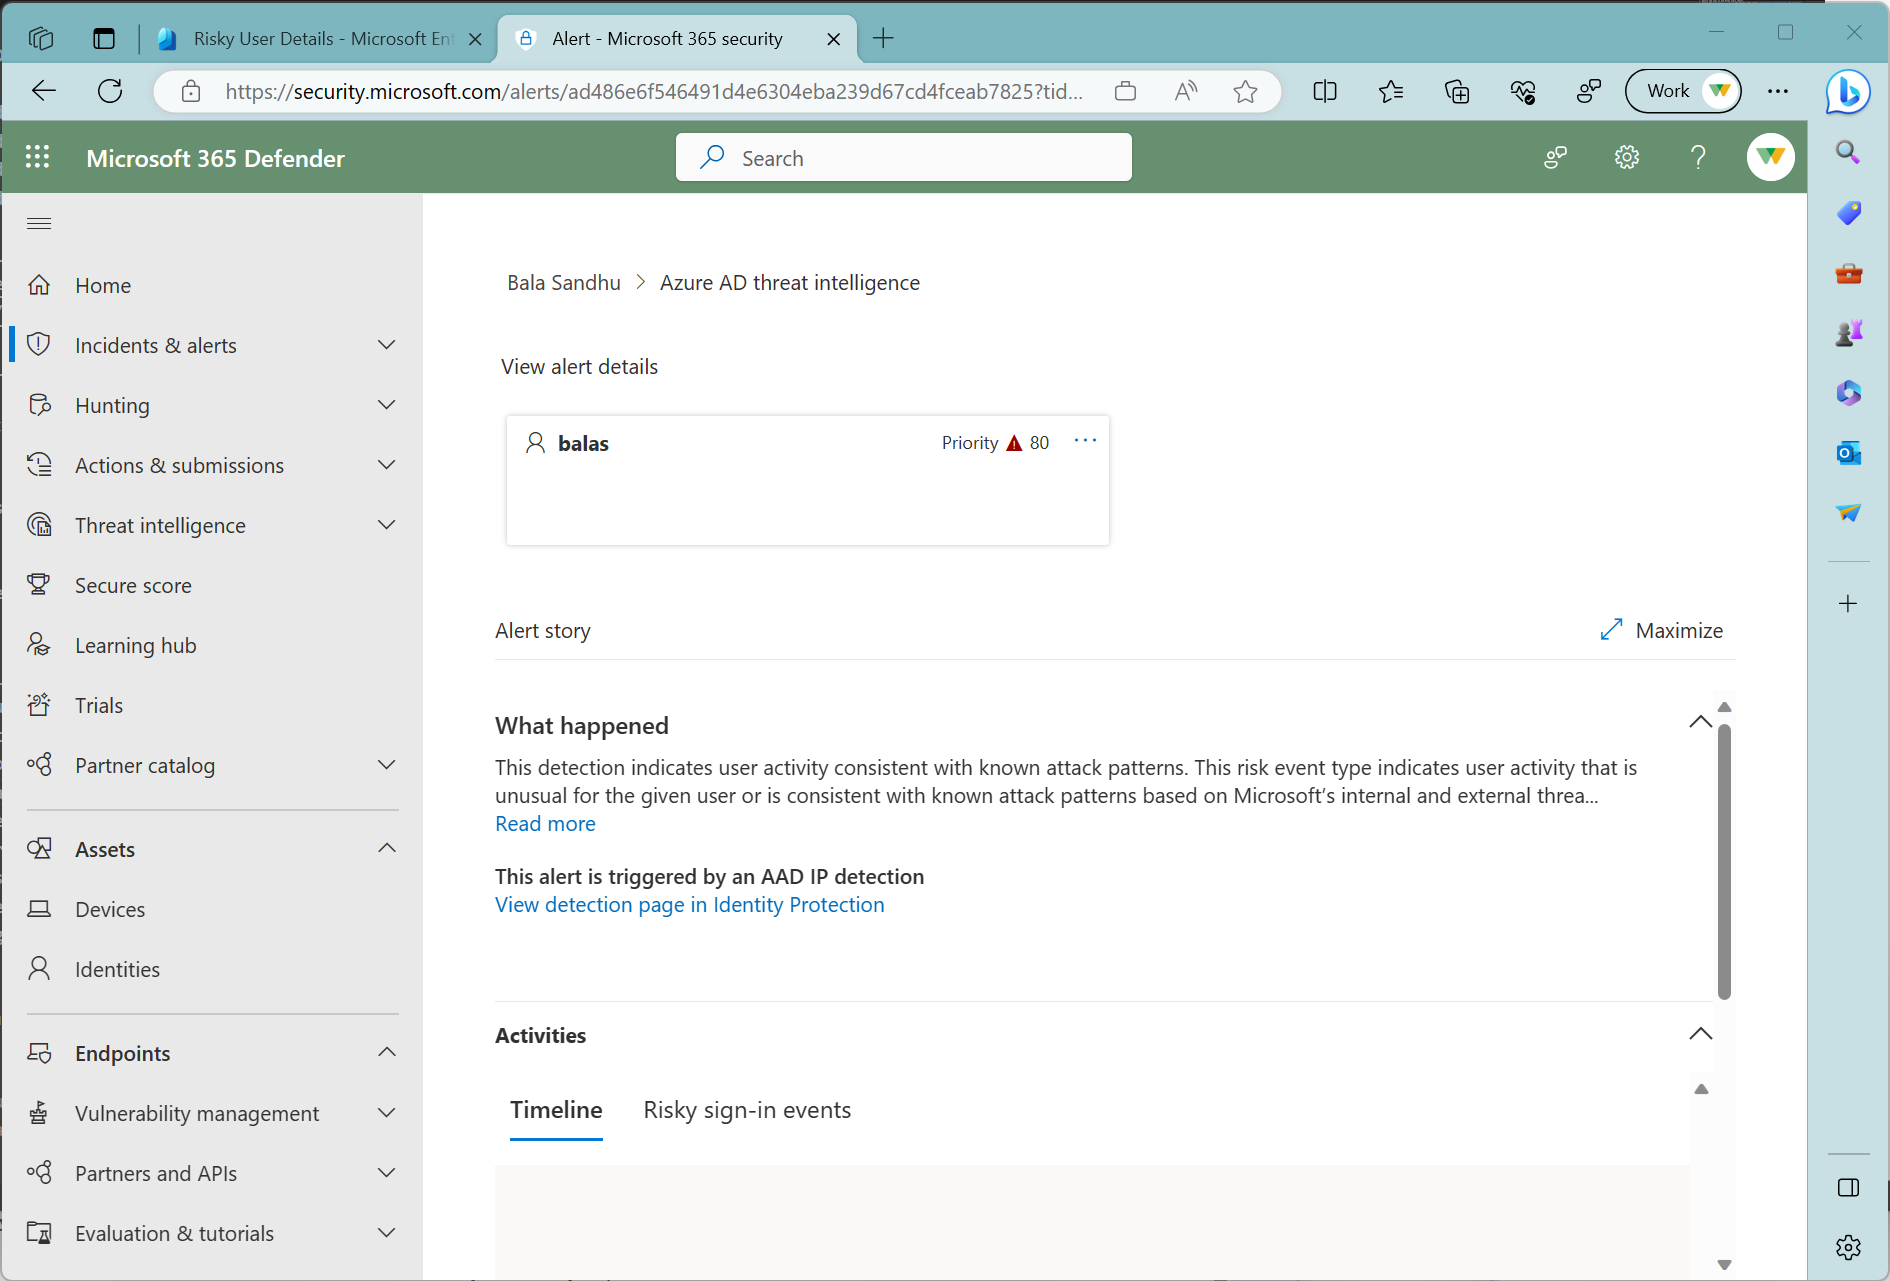Open Edge sidebar settings gear
The width and height of the screenshot is (1890, 1281).
coord(1848,1247)
